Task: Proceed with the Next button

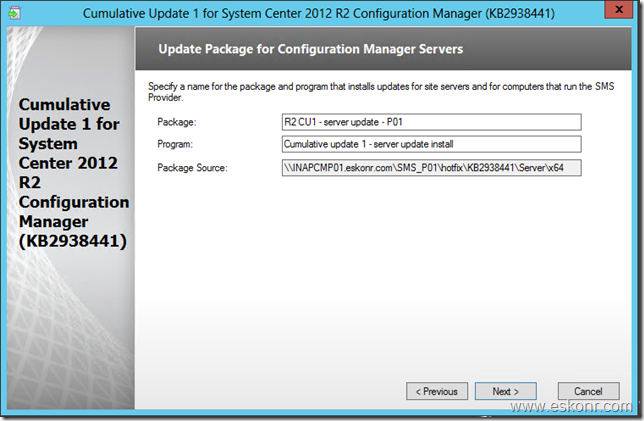Action: tap(506, 391)
